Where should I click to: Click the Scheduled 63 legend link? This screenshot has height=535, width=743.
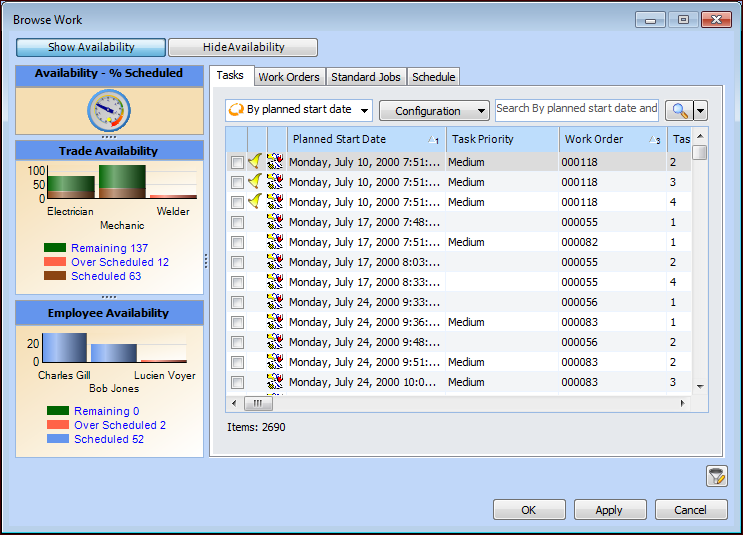point(106,276)
